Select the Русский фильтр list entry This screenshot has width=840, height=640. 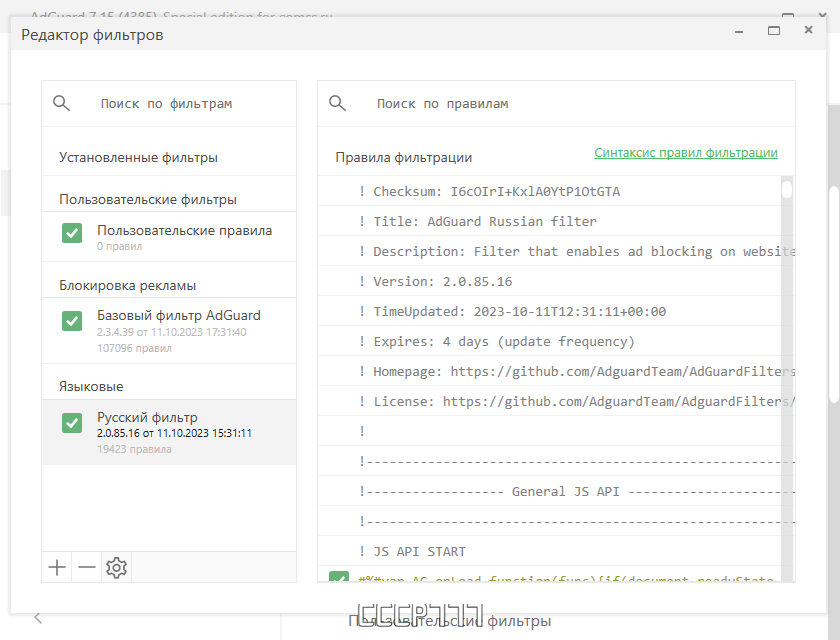[x=169, y=432]
